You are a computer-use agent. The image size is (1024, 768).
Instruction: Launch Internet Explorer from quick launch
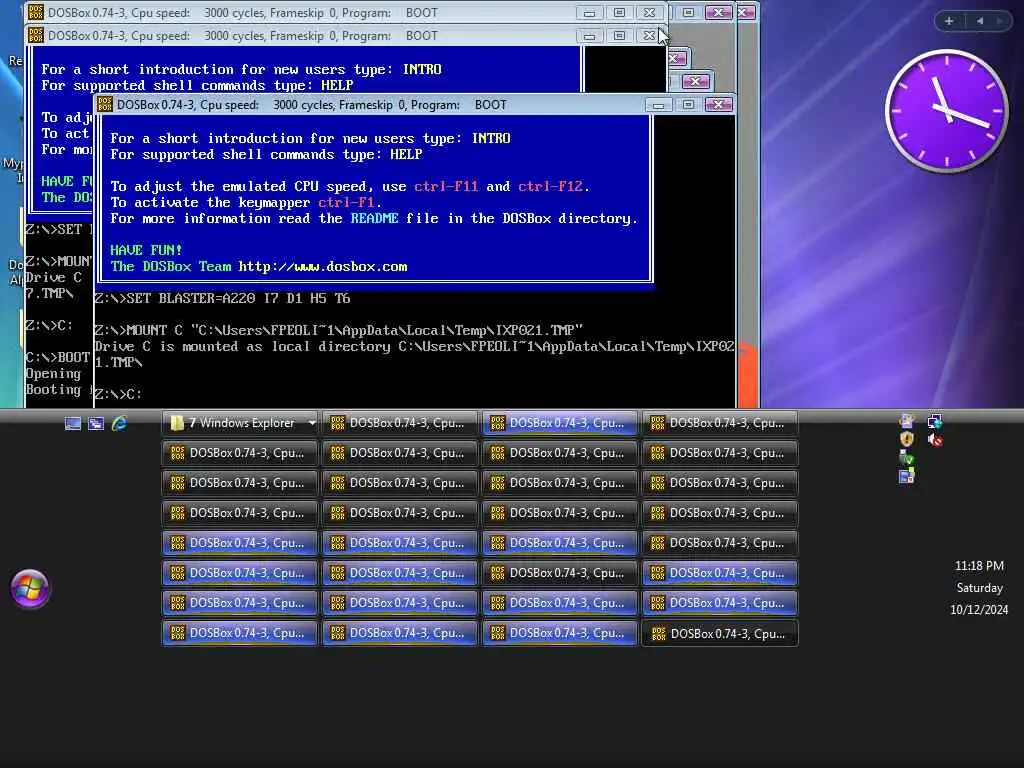[119, 423]
